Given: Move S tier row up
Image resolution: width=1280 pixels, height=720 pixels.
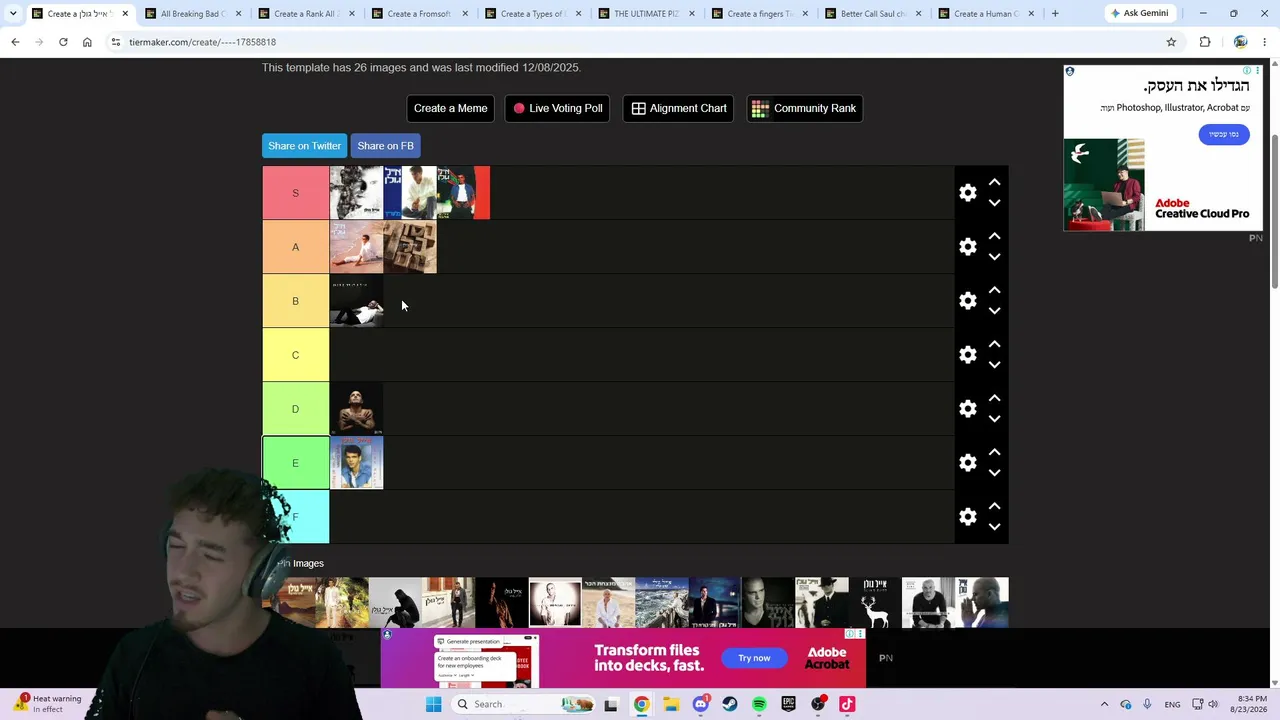Looking at the screenshot, I should [x=994, y=183].
